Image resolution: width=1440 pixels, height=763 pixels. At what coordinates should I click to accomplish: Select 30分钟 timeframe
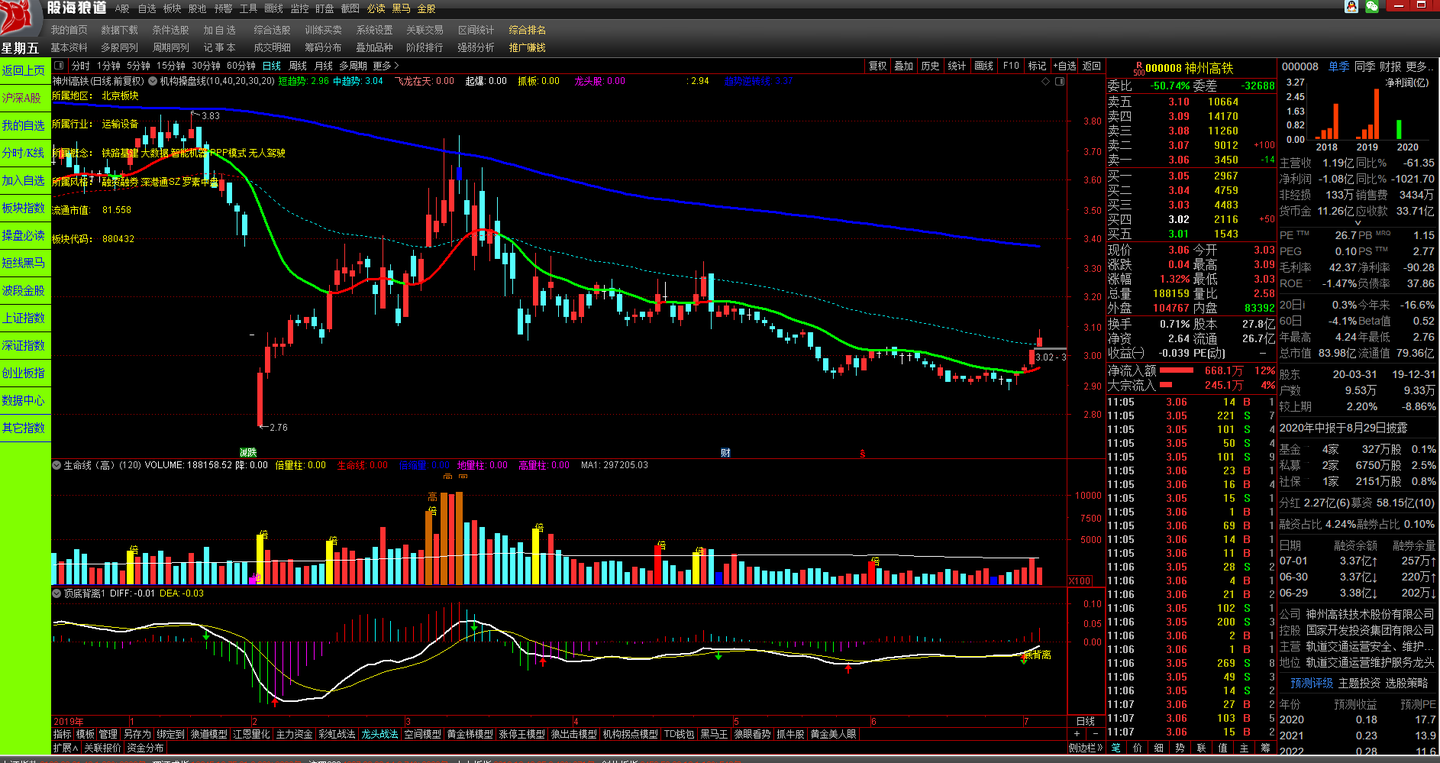pos(207,66)
